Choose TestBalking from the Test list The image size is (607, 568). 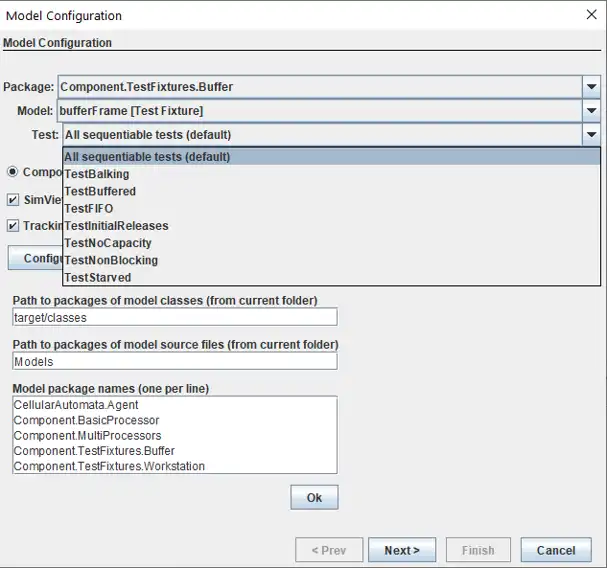[332, 174]
